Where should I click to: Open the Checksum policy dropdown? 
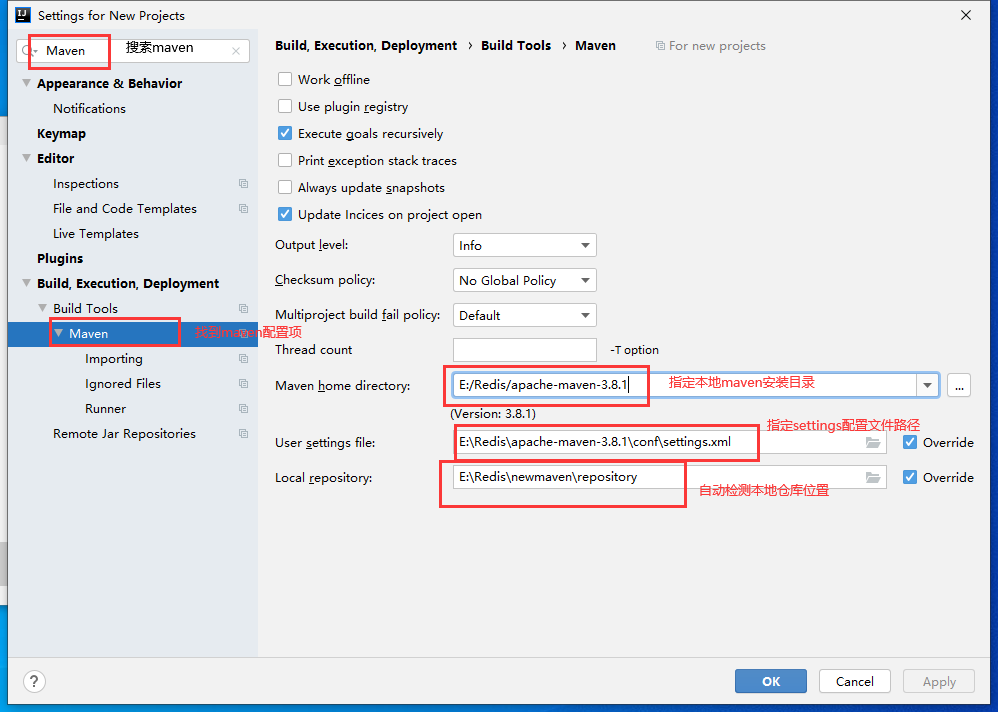pyautogui.click(x=524, y=280)
